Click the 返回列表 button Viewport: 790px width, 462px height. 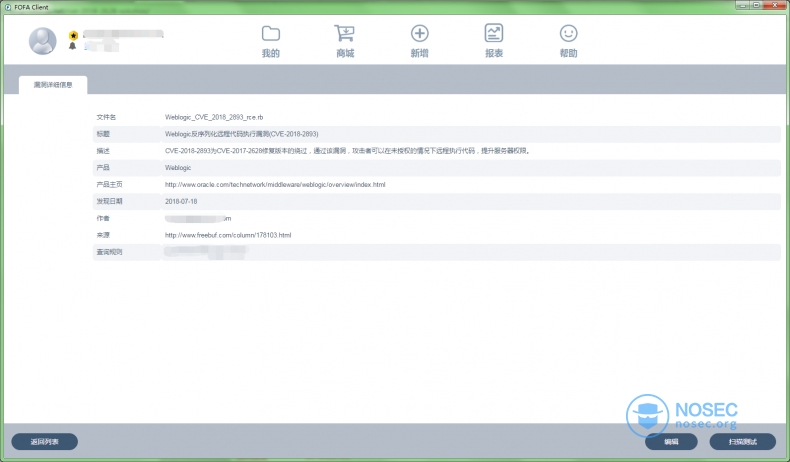[44, 442]
